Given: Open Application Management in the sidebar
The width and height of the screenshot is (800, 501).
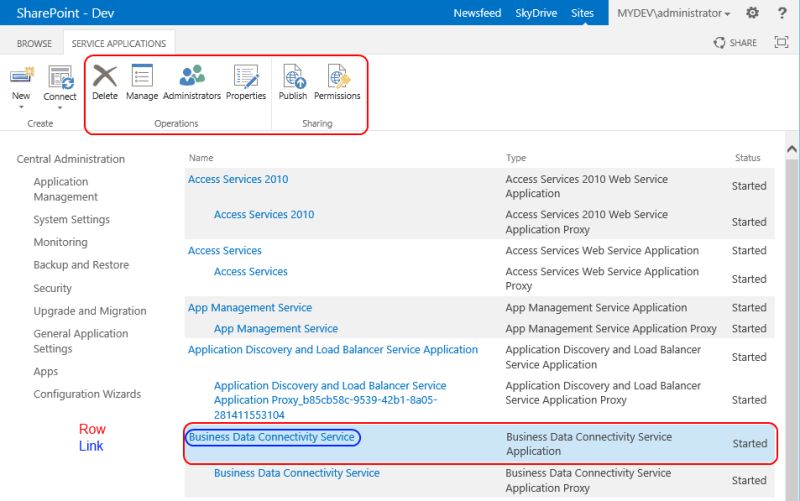Looking at the screenshot, I should click(65, 189).
